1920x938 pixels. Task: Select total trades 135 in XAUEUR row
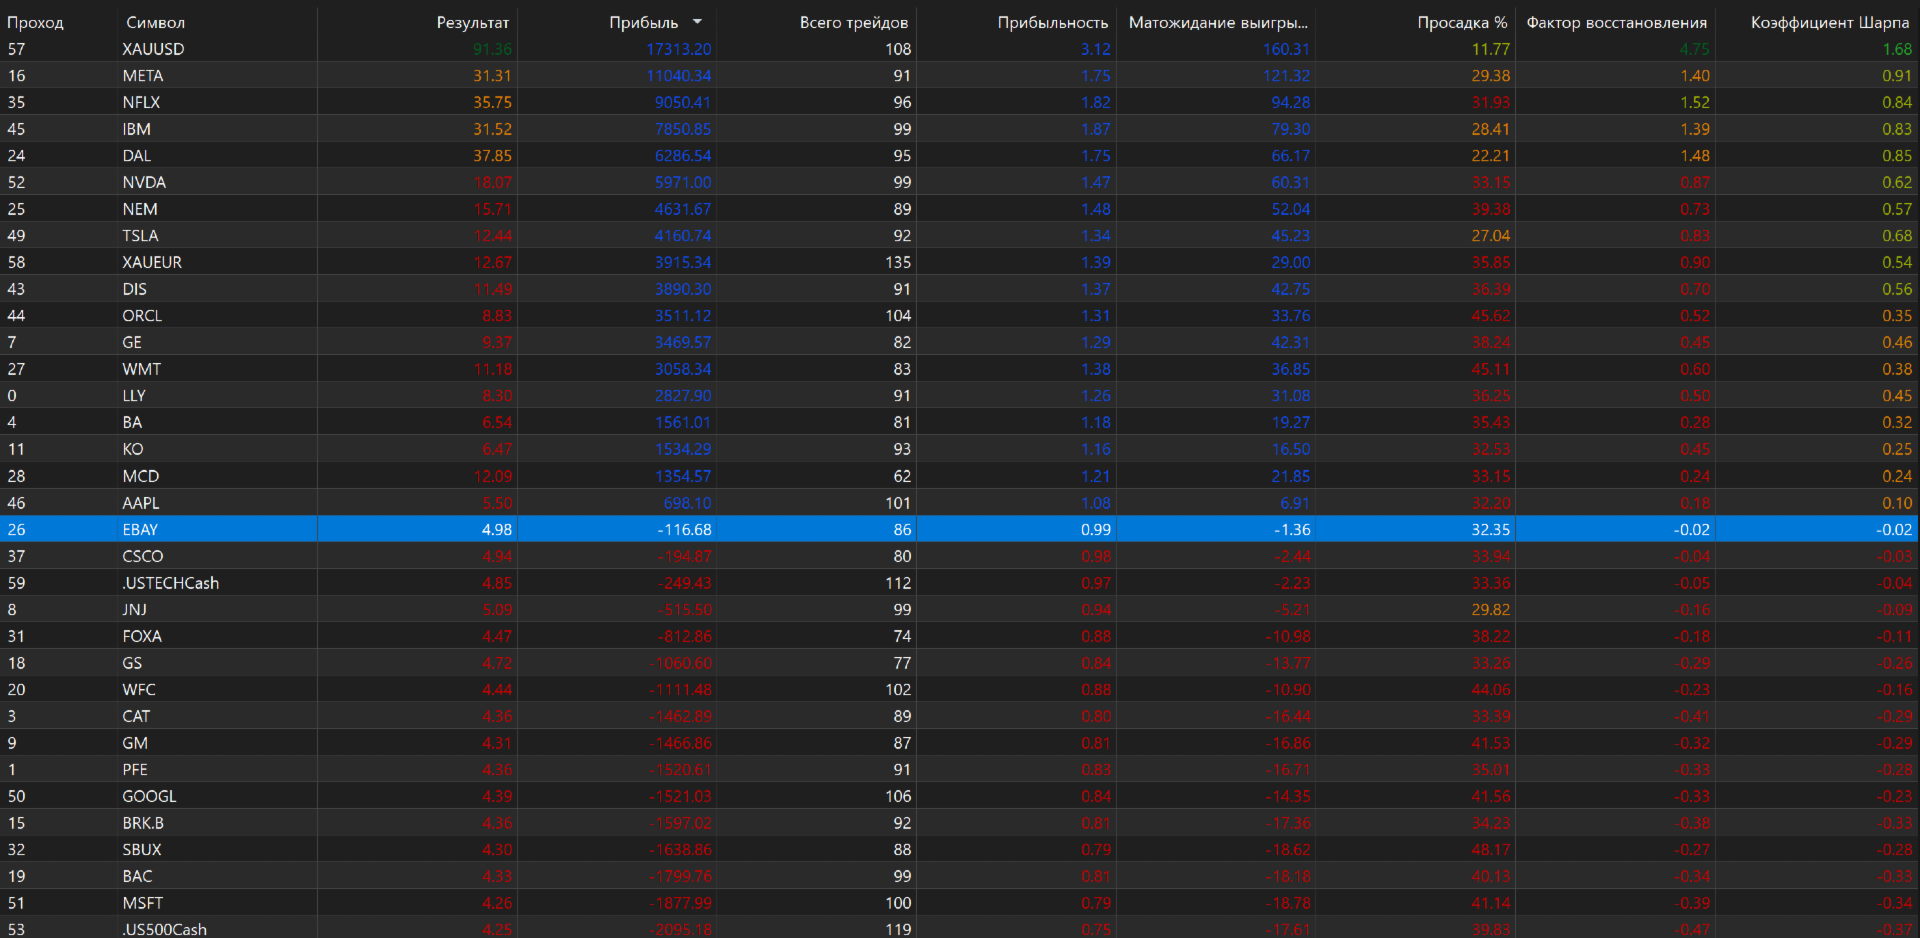[x=898, y=262]
